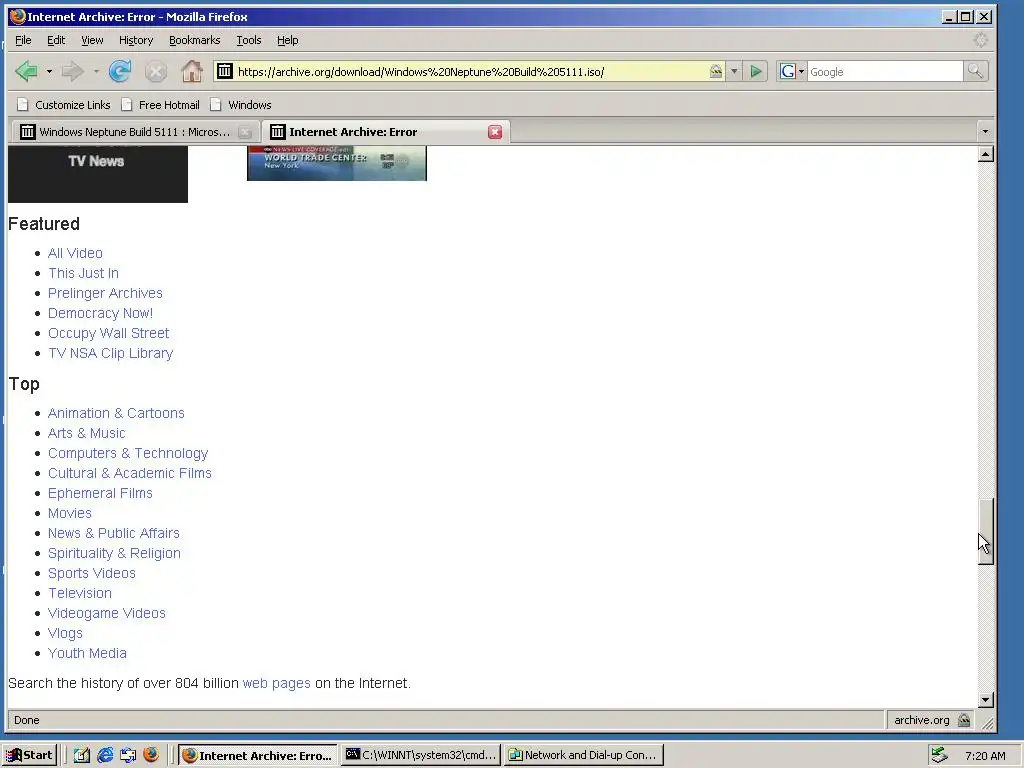Switch to Network and Dial-up Connections taskbar button
This screenshot has width=1024, height=768.
coord(584,755)
